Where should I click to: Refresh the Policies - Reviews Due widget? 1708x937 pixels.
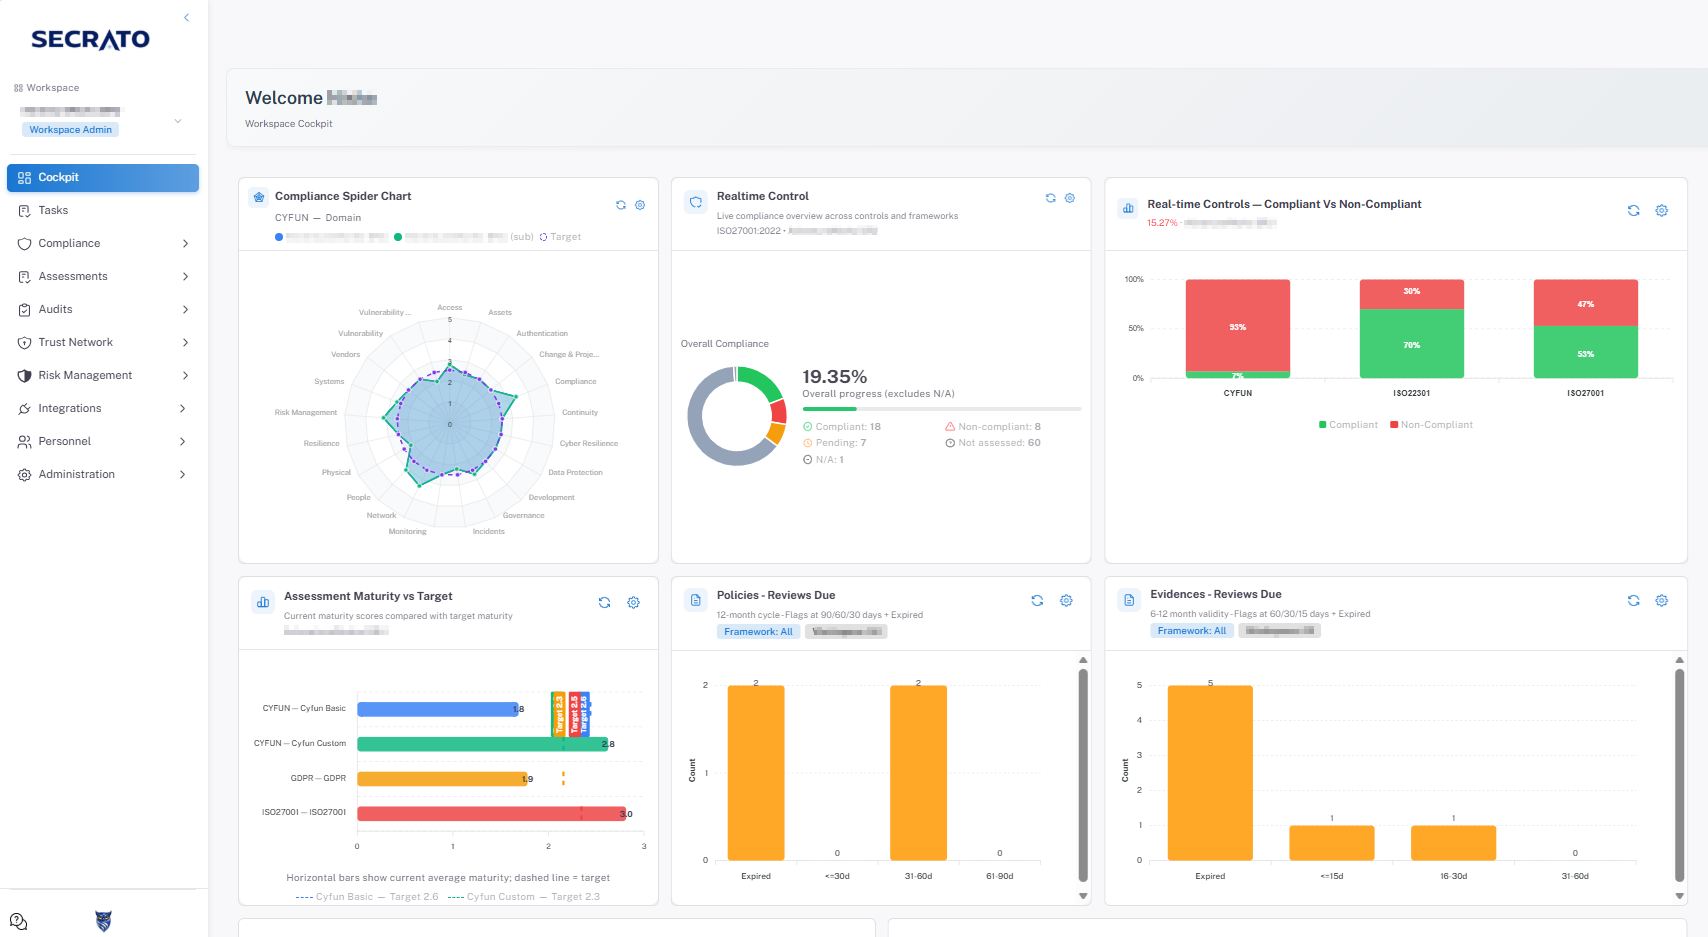pos(1037,600)
